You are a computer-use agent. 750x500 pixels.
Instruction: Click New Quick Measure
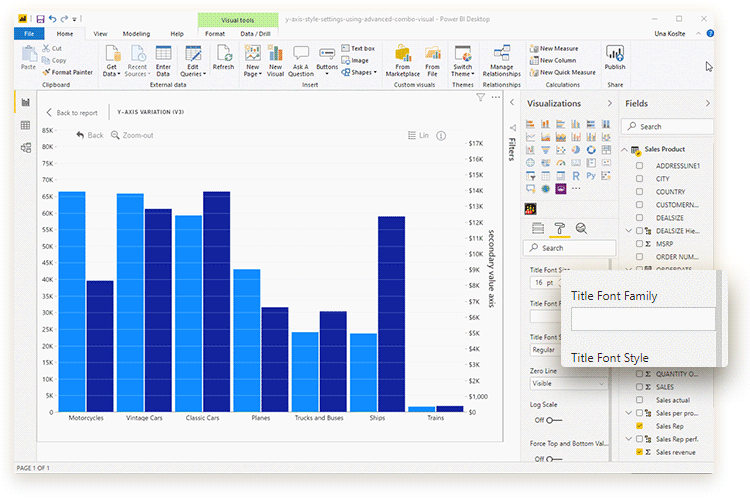(x=562, y=72)
